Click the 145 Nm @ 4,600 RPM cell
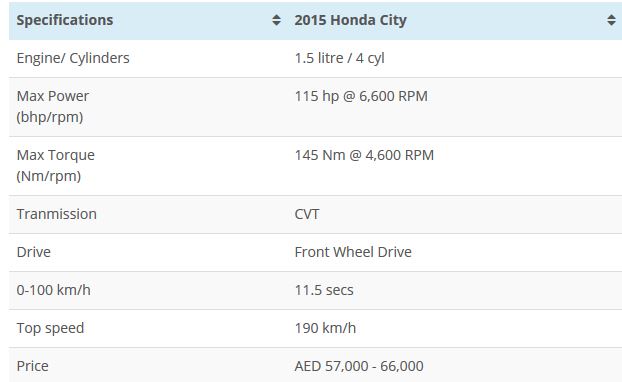Viewport: 622px width, 382px height. point(364,155)
